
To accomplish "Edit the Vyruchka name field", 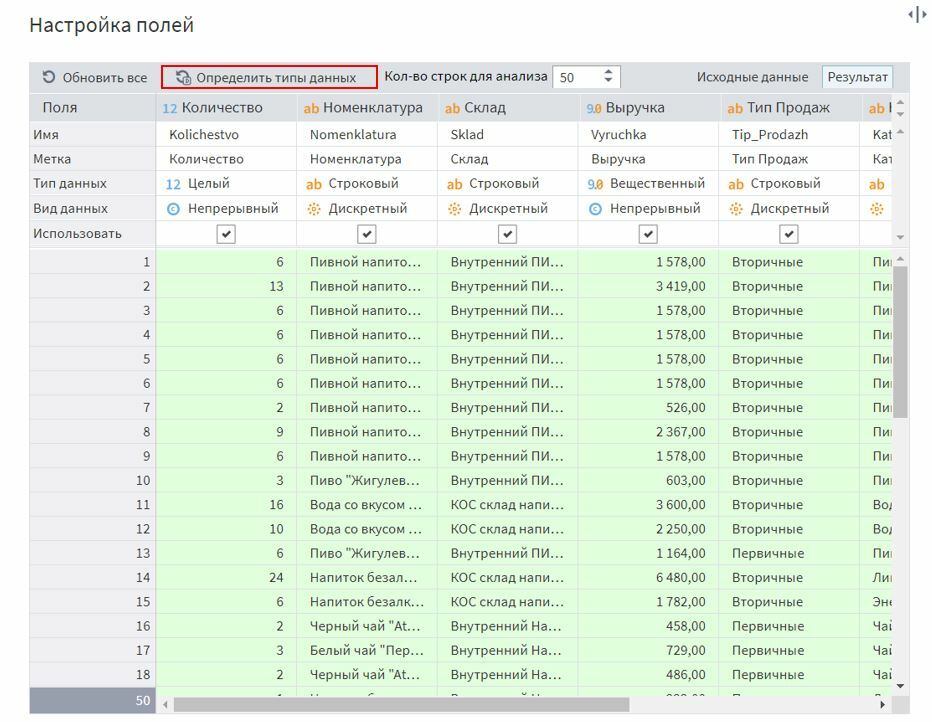I will point(648,134).
